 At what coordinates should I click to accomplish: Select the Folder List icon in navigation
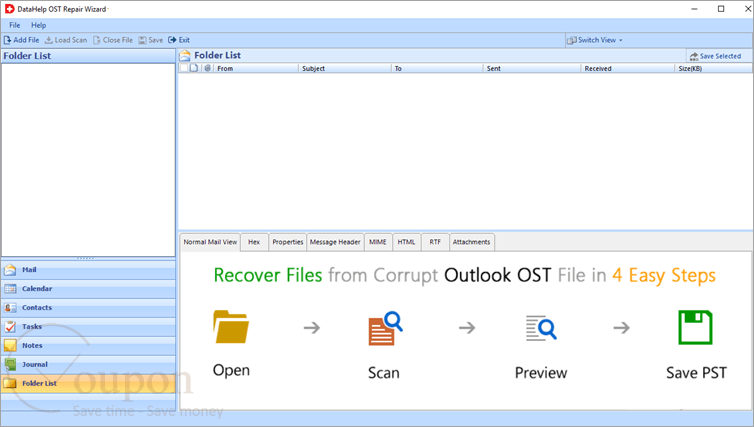[x=10, y=383]
